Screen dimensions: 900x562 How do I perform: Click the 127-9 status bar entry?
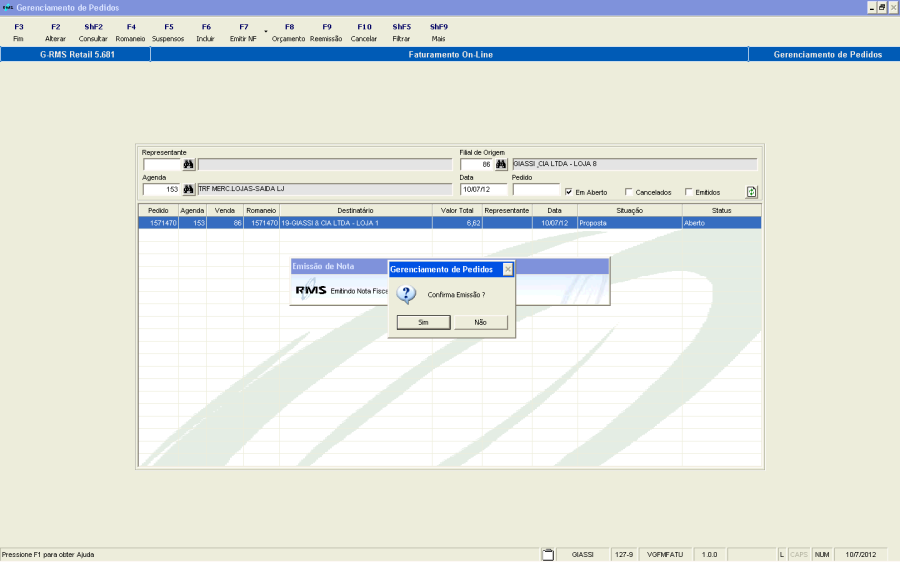click(624, 555)
